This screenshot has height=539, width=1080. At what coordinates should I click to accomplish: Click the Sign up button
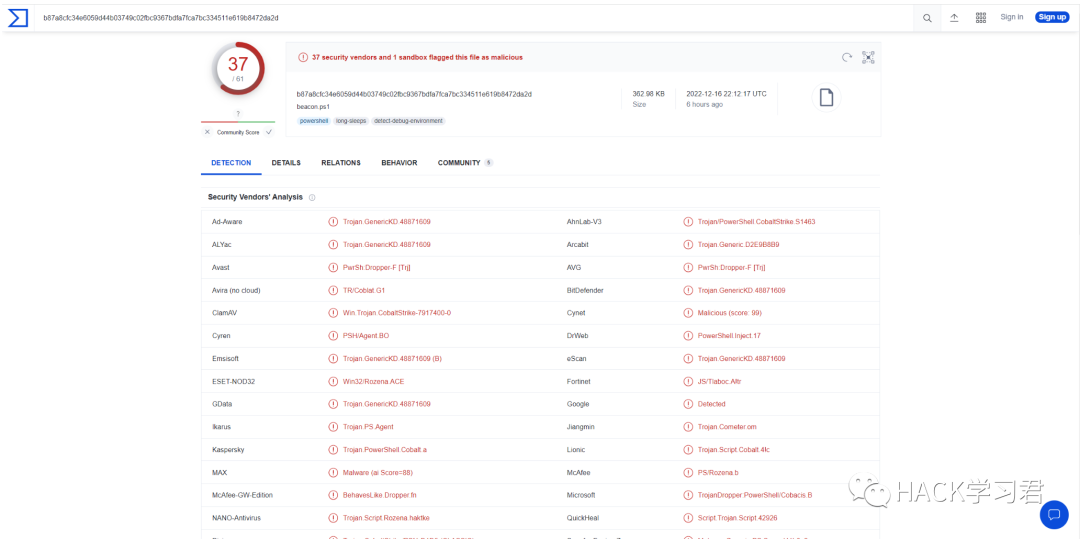[1052, 17]
